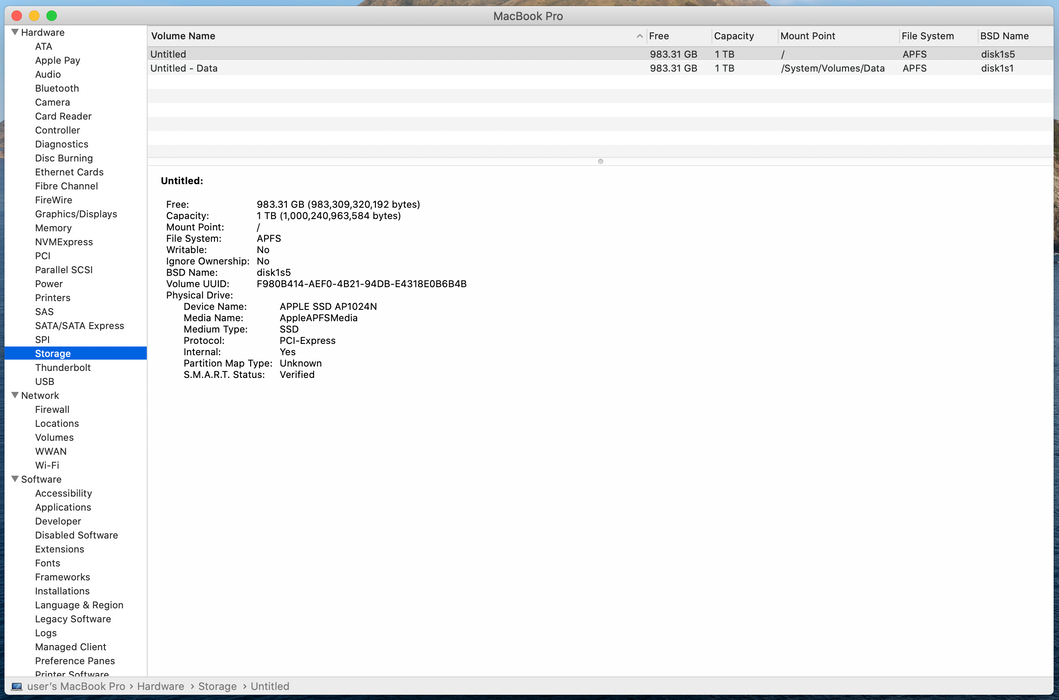This screenshot has width=1059, height=700.
Task: Open Disabled Software item
Action: click(76, 535)
